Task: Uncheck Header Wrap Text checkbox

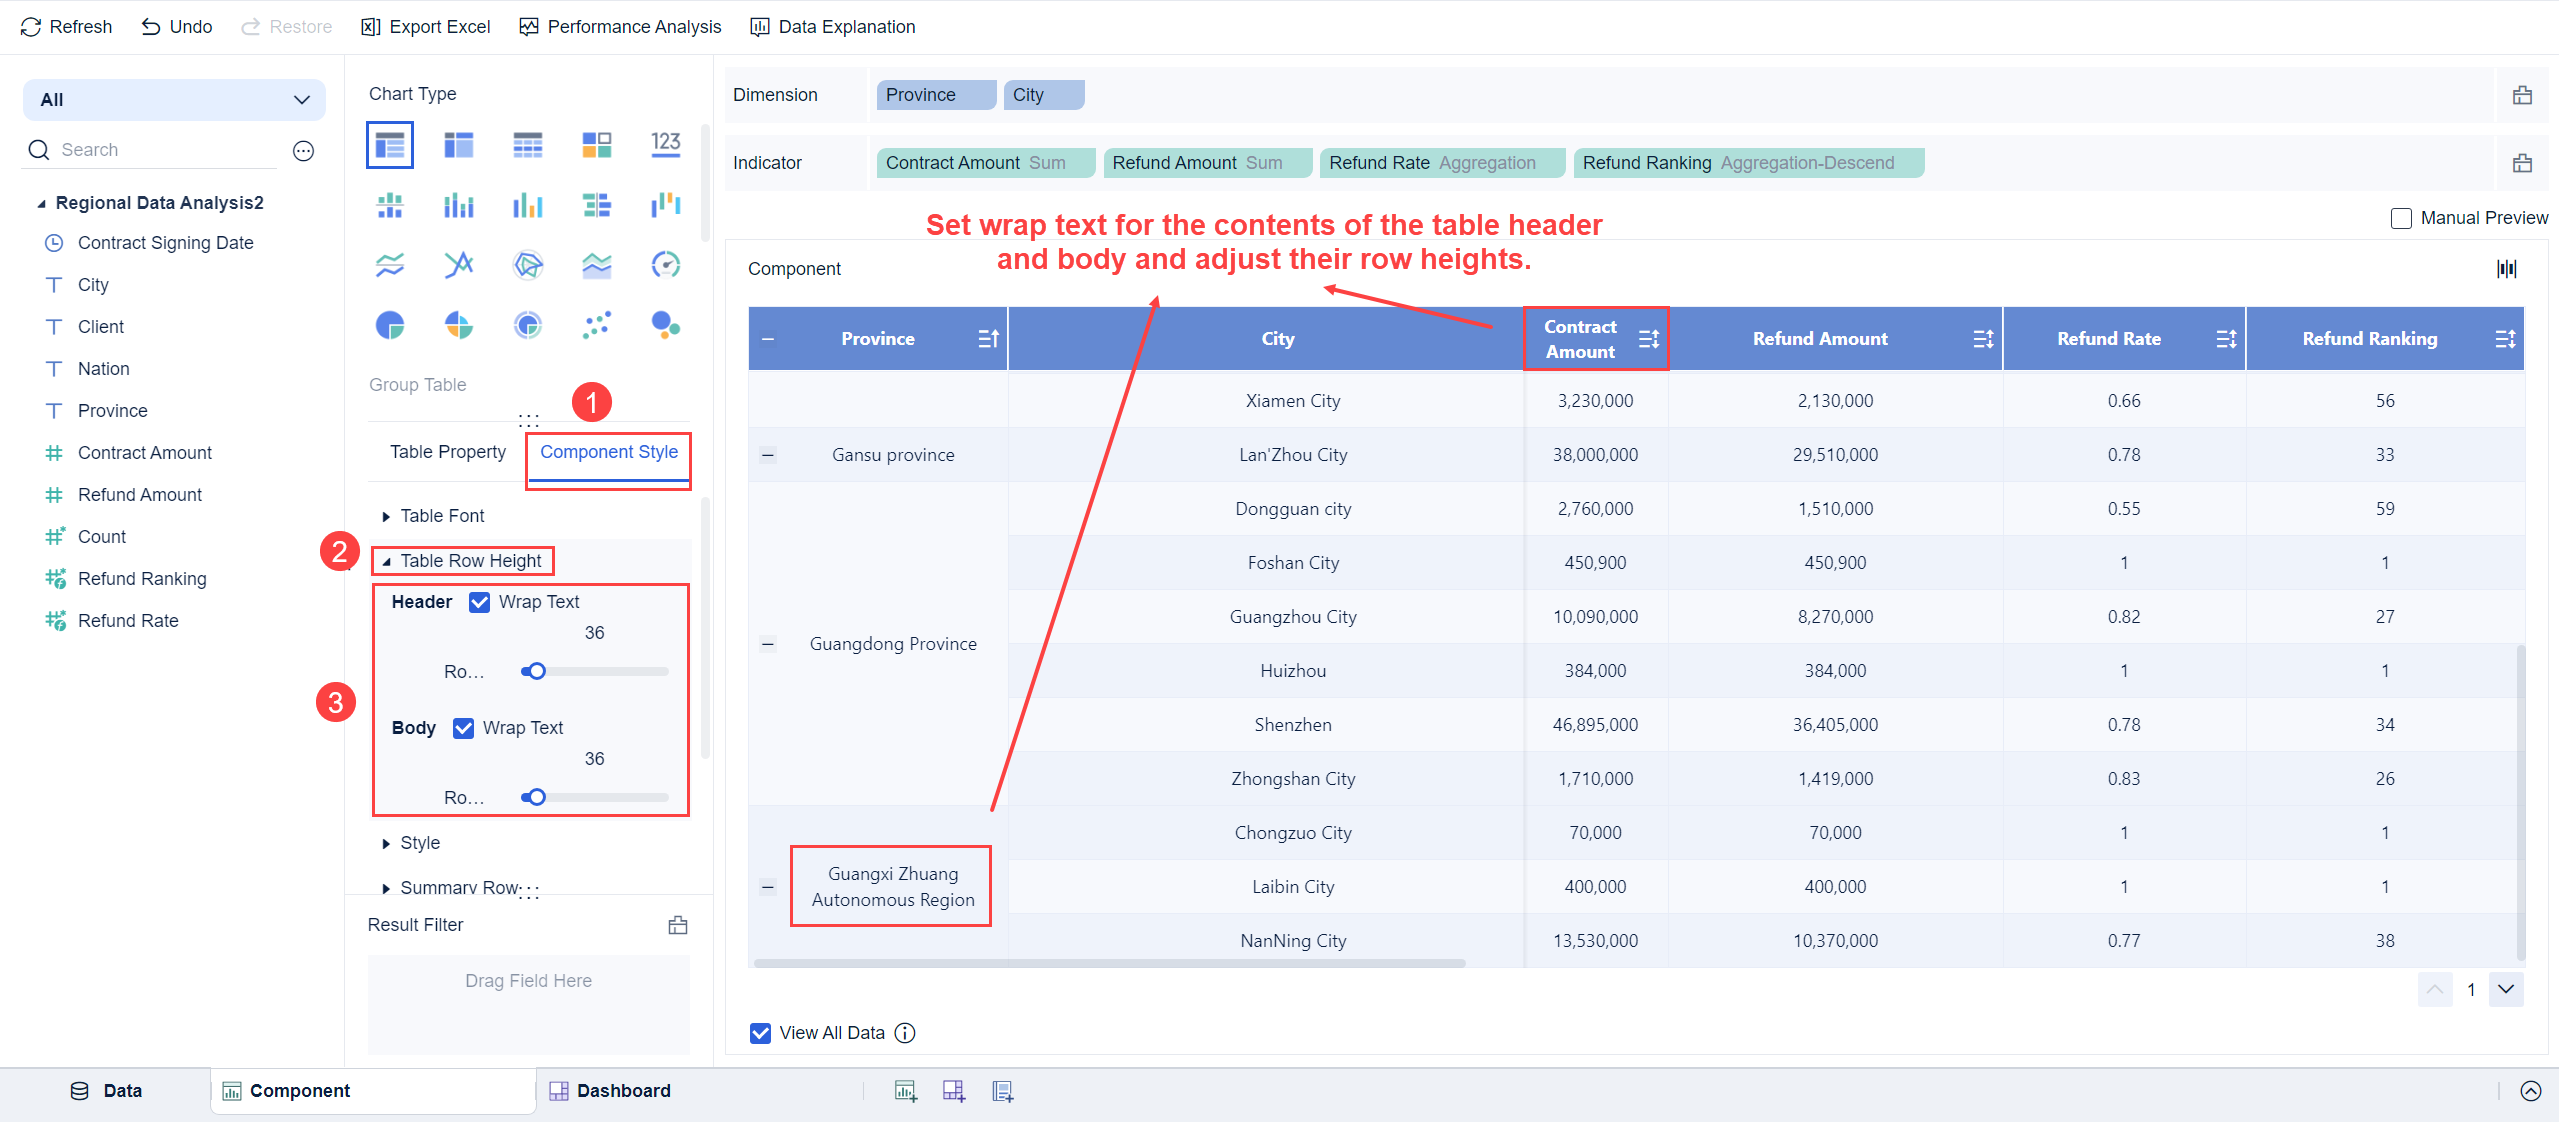Action: click(x=480, y=602)
